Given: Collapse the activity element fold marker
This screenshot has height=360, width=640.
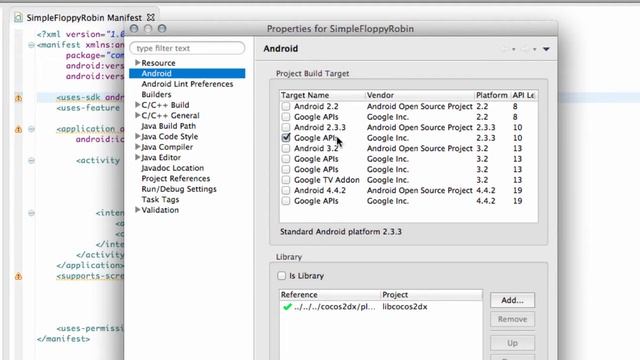Looking at the screenshot, I should pyautogui.click(x=31, y=160).
